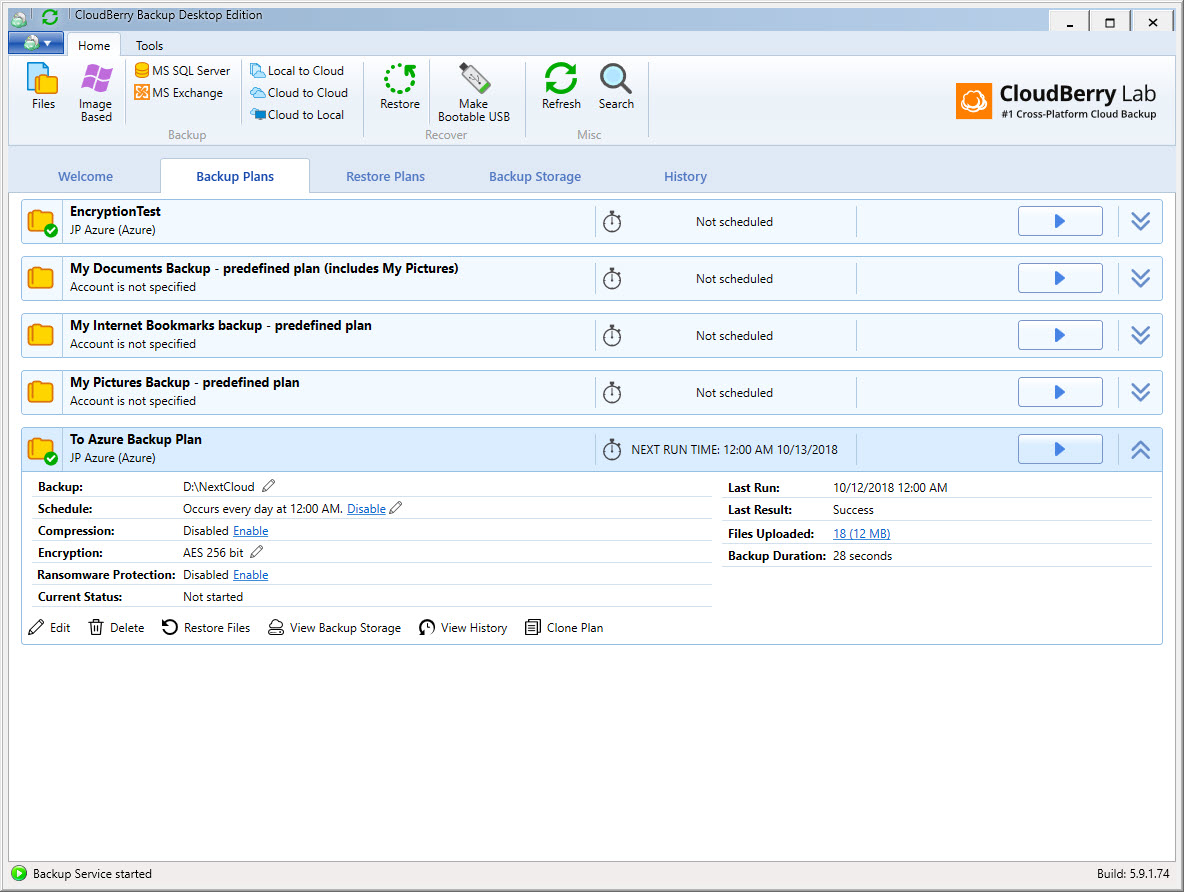Enable Ransomware Protection link

[251, 575]
